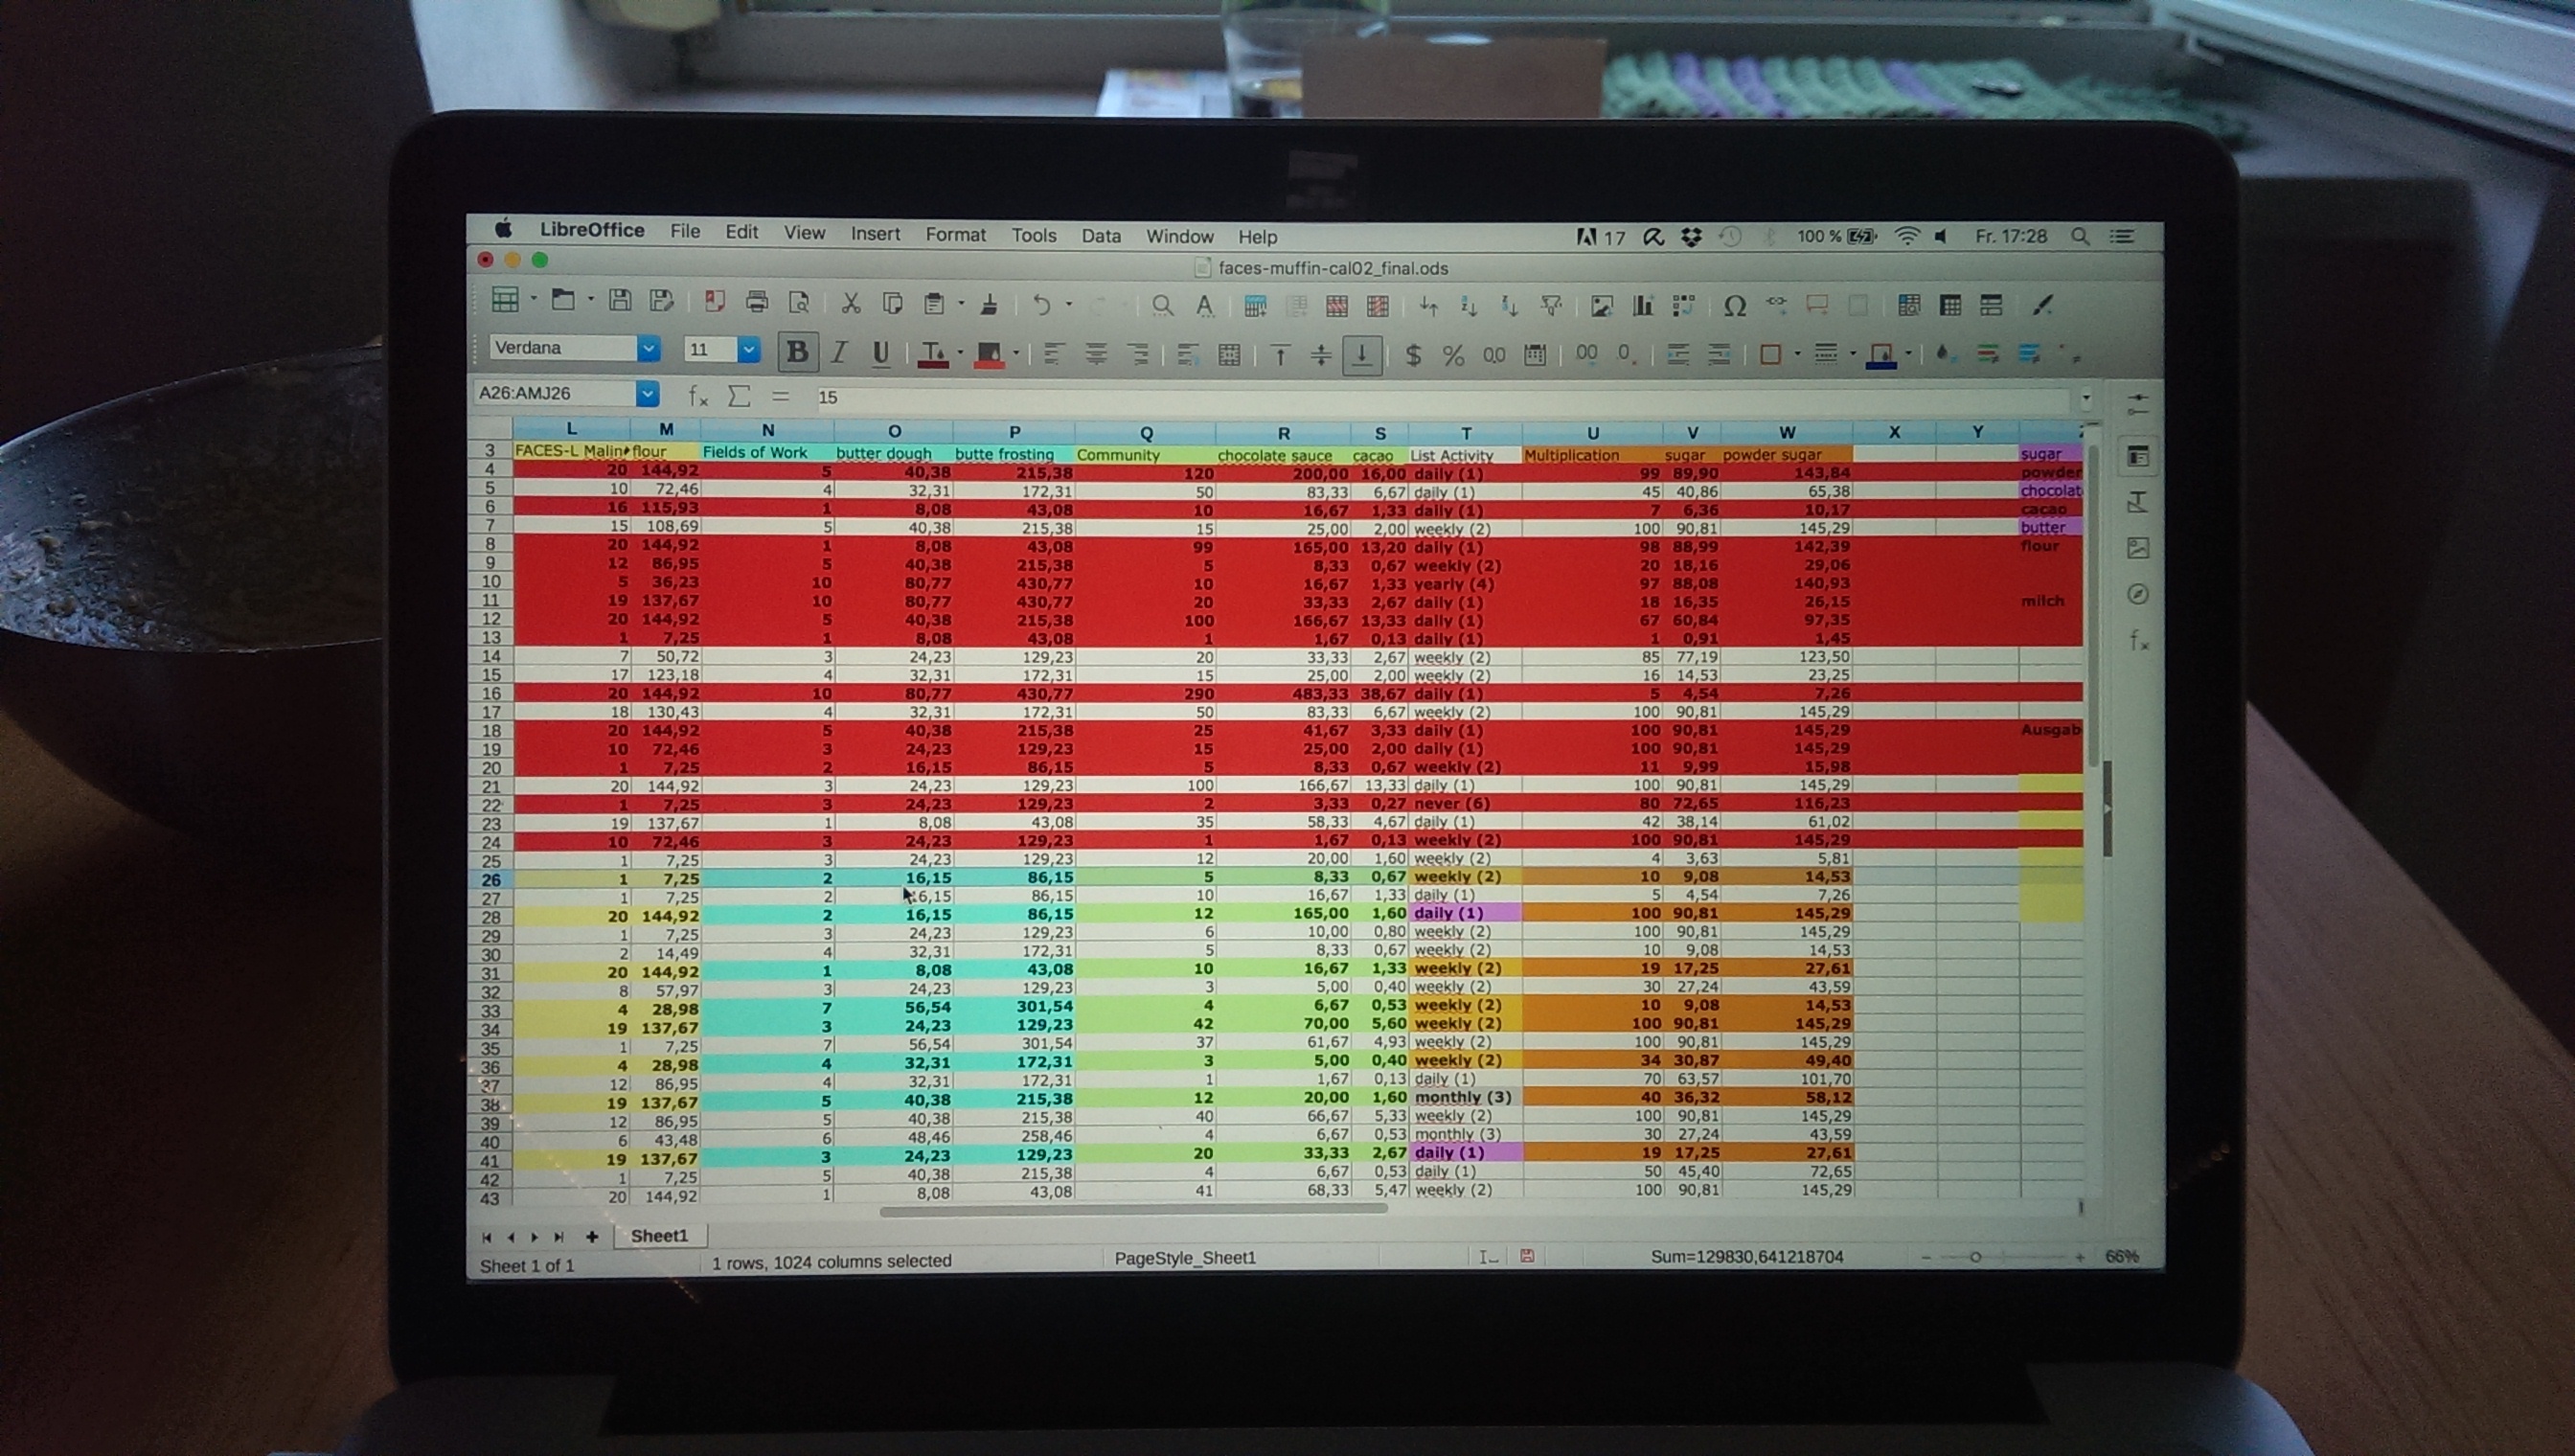Open the Data menu
The image size is (2575, 1456).
[x=1100, y=235]
